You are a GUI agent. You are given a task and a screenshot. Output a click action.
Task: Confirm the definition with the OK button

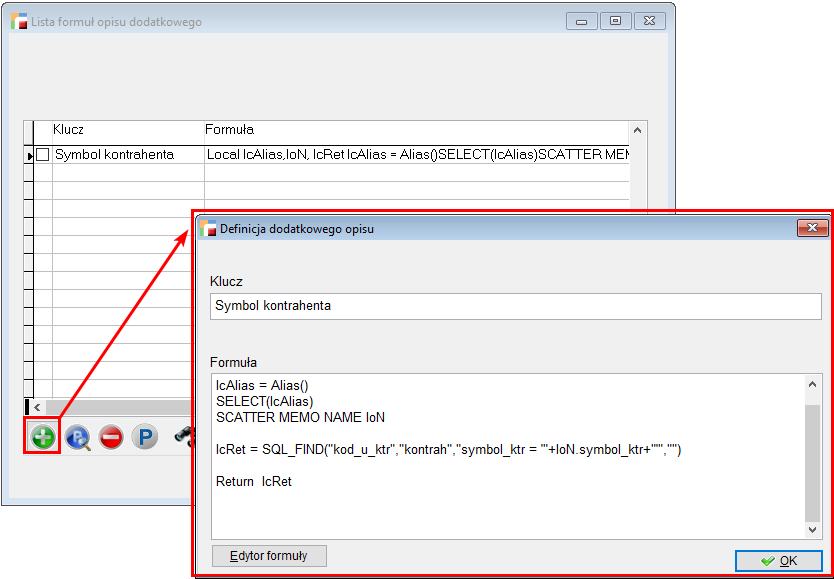coord(778,561)
